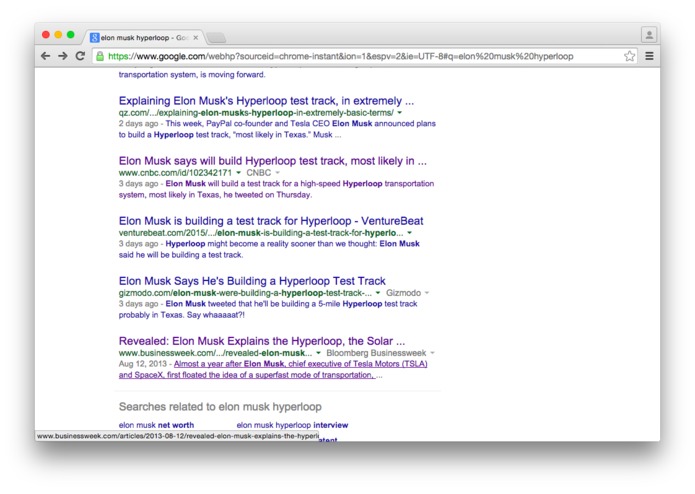The height and width of the screenshot is (494, 695).
Task: Search related 'elon musk net worth'
Action: (156, 425)
